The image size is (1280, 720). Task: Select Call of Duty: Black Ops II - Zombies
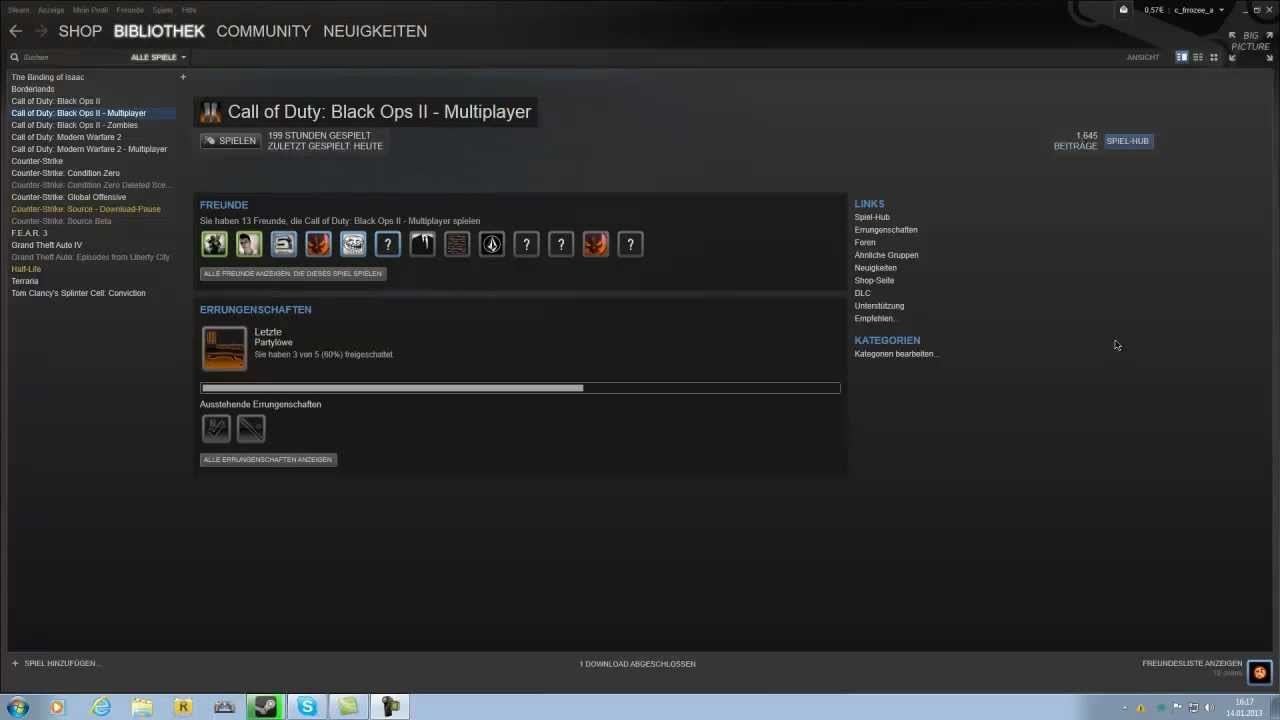[74, 125]
